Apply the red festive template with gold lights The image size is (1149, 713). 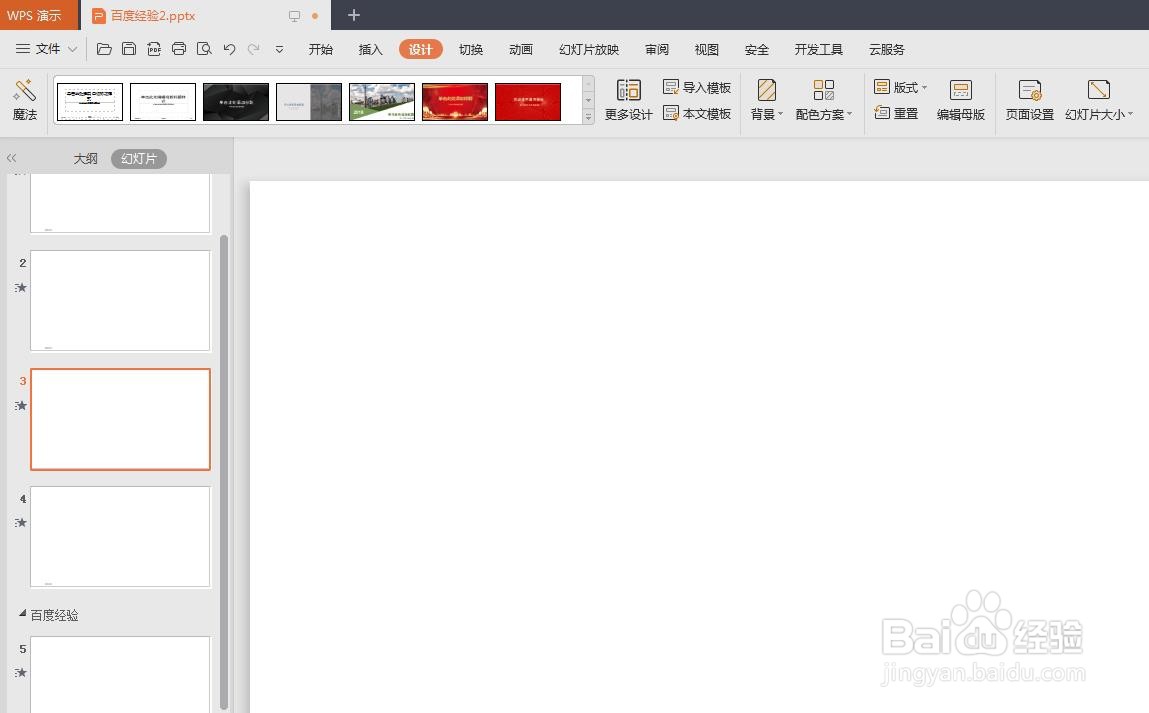(x=455, y=102)
